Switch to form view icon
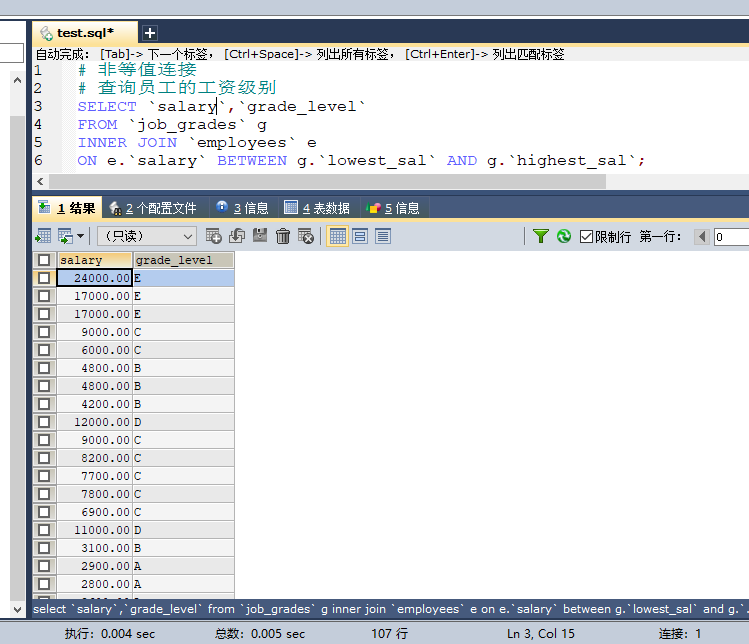The width and height of the screenshot is (749, 644). point(360,236)
